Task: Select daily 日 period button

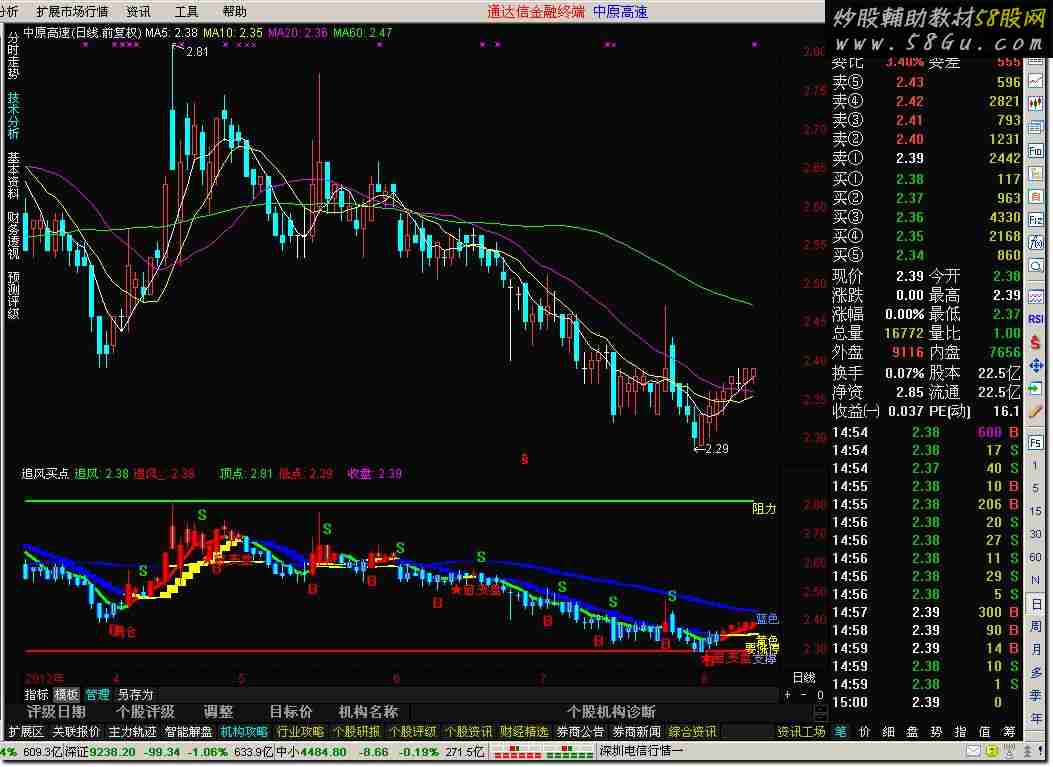Action: tap(1035, 604)
